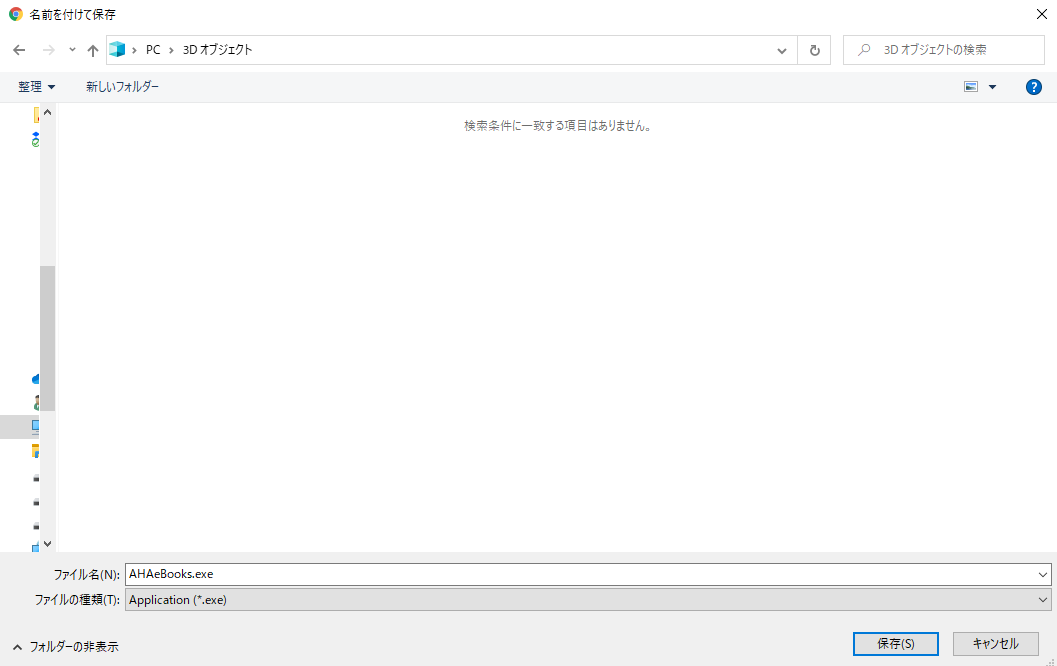The image size is (1057, 666).
Task: Click 新しいフォルダー to create a folder
Action: click(x=122, y=87)
